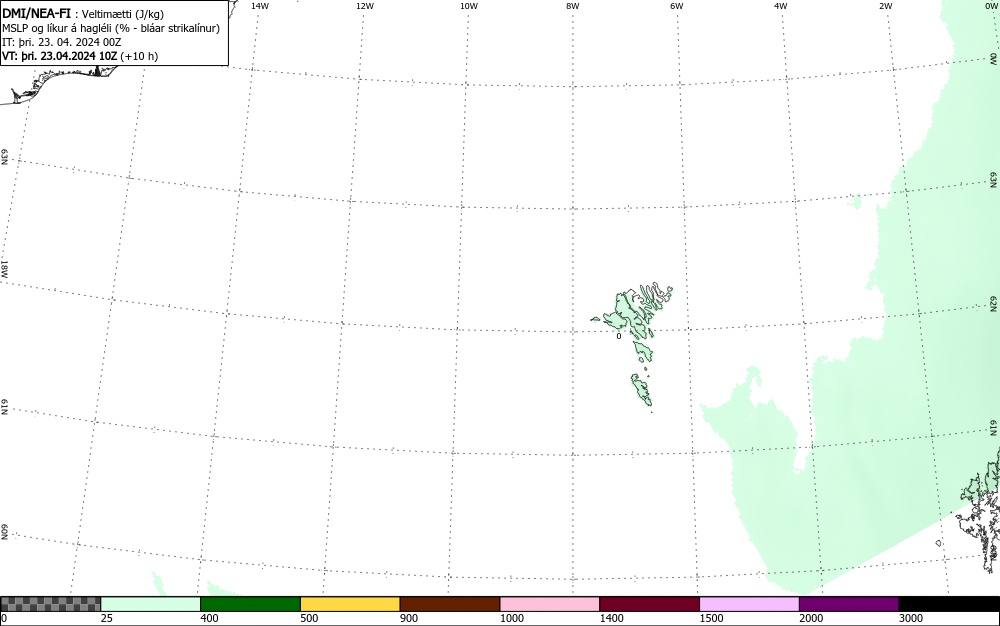Screen dimensions: 1000x626
Task: Click the "2W" longitude label
Action: pos(885,6)
